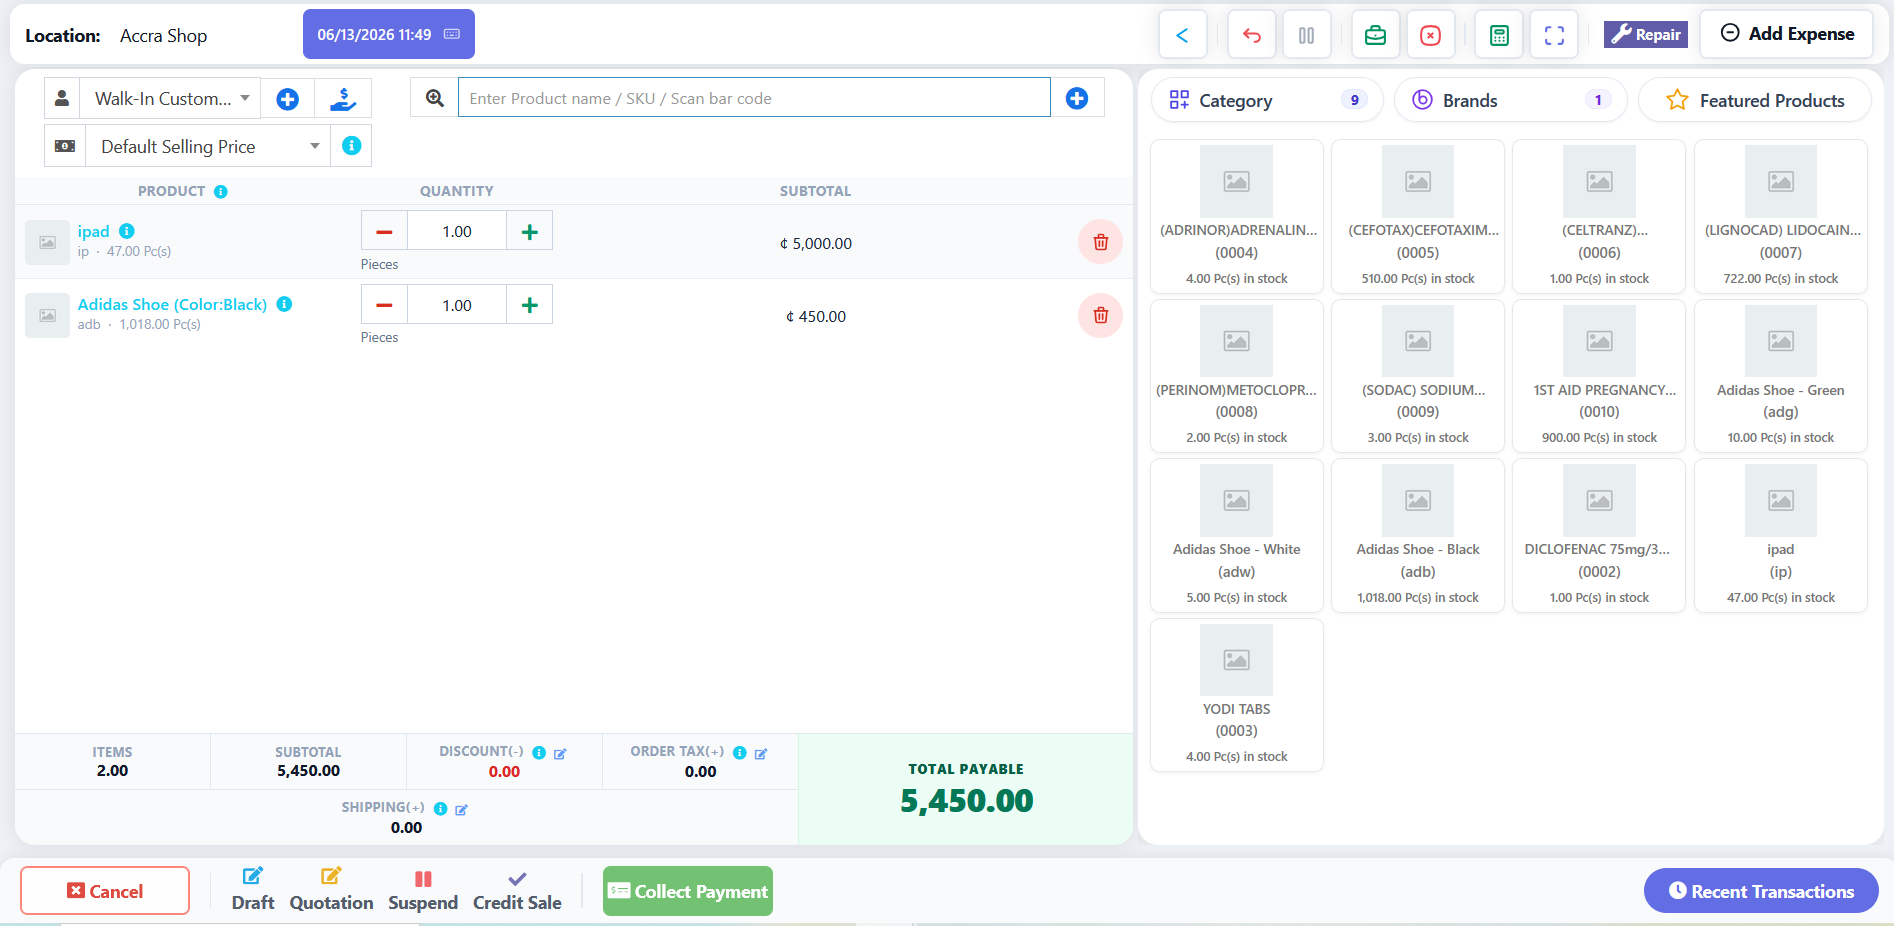The image size is (1894, 926).
Task: Click Add Expense button
Action: coord(1787,34)
